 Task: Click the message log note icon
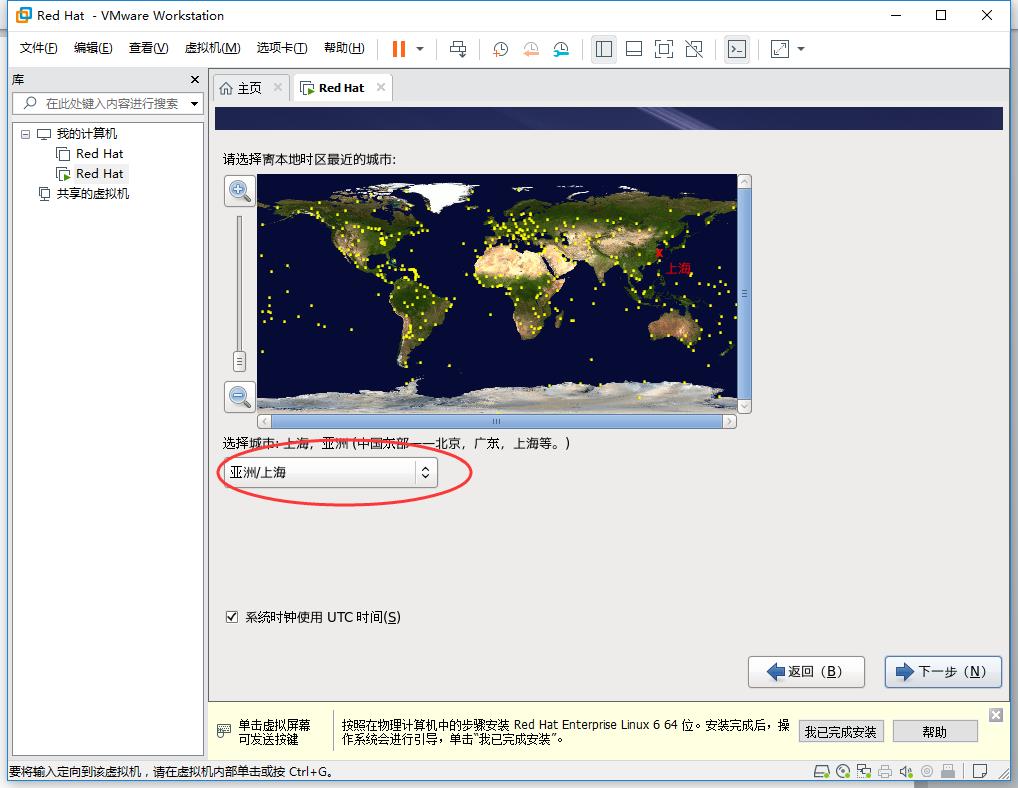click(980, 771)
